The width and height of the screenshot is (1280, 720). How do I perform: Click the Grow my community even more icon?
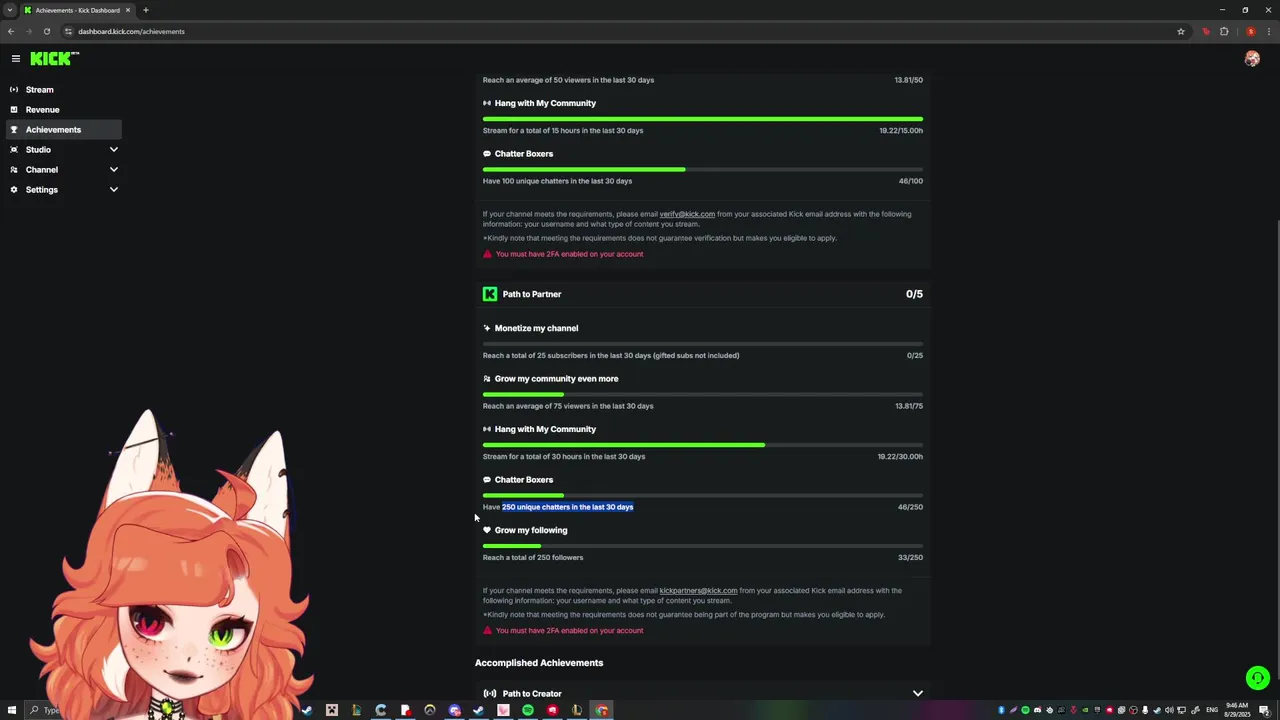[x=487, y=379]
